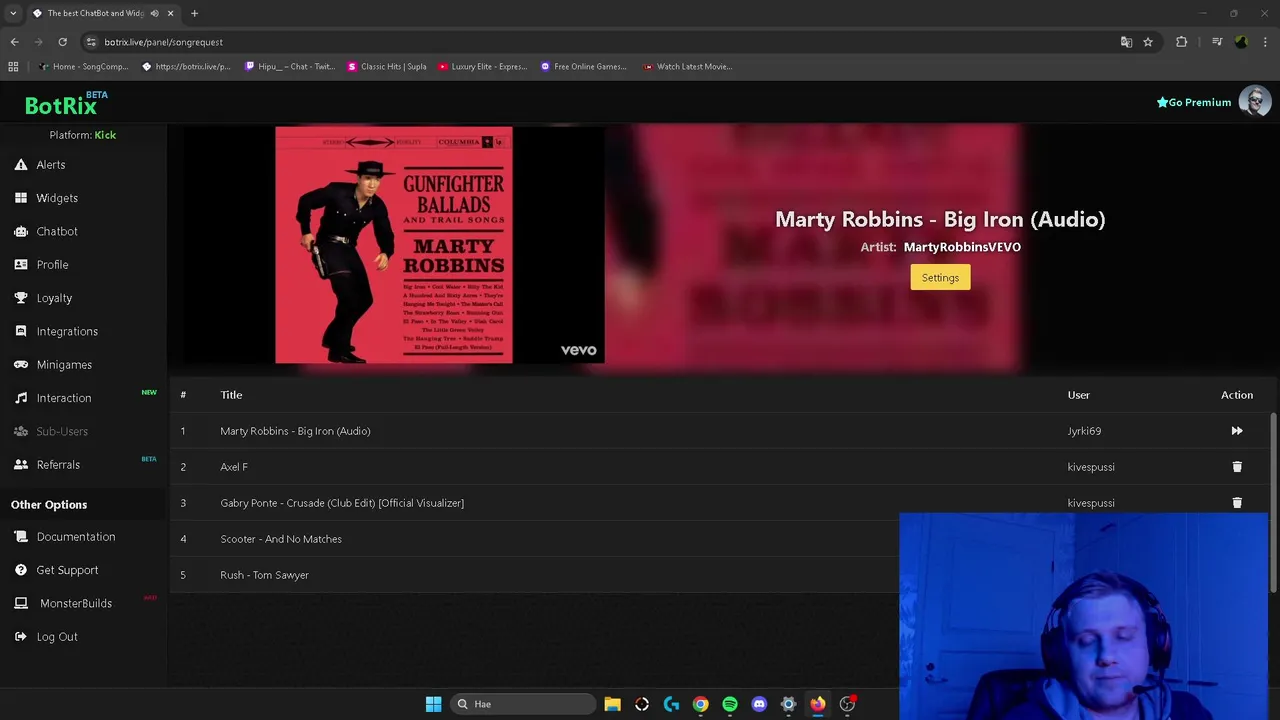The image size is (1280, 720).
Task: Open Integrations in the sidebar
Action: 67,331
